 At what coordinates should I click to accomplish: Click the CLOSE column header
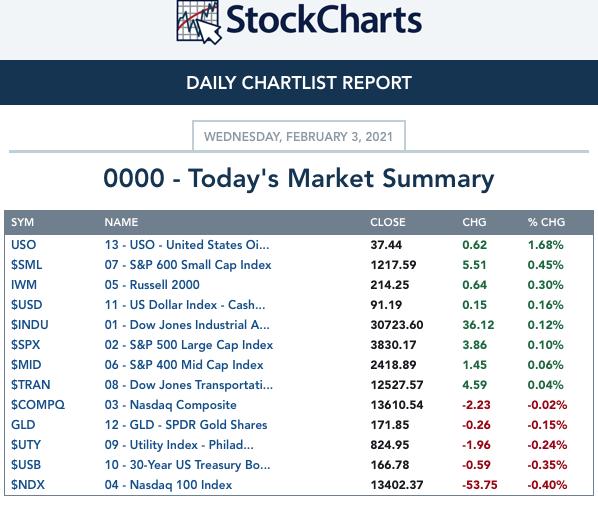click(x=388, y=222)
